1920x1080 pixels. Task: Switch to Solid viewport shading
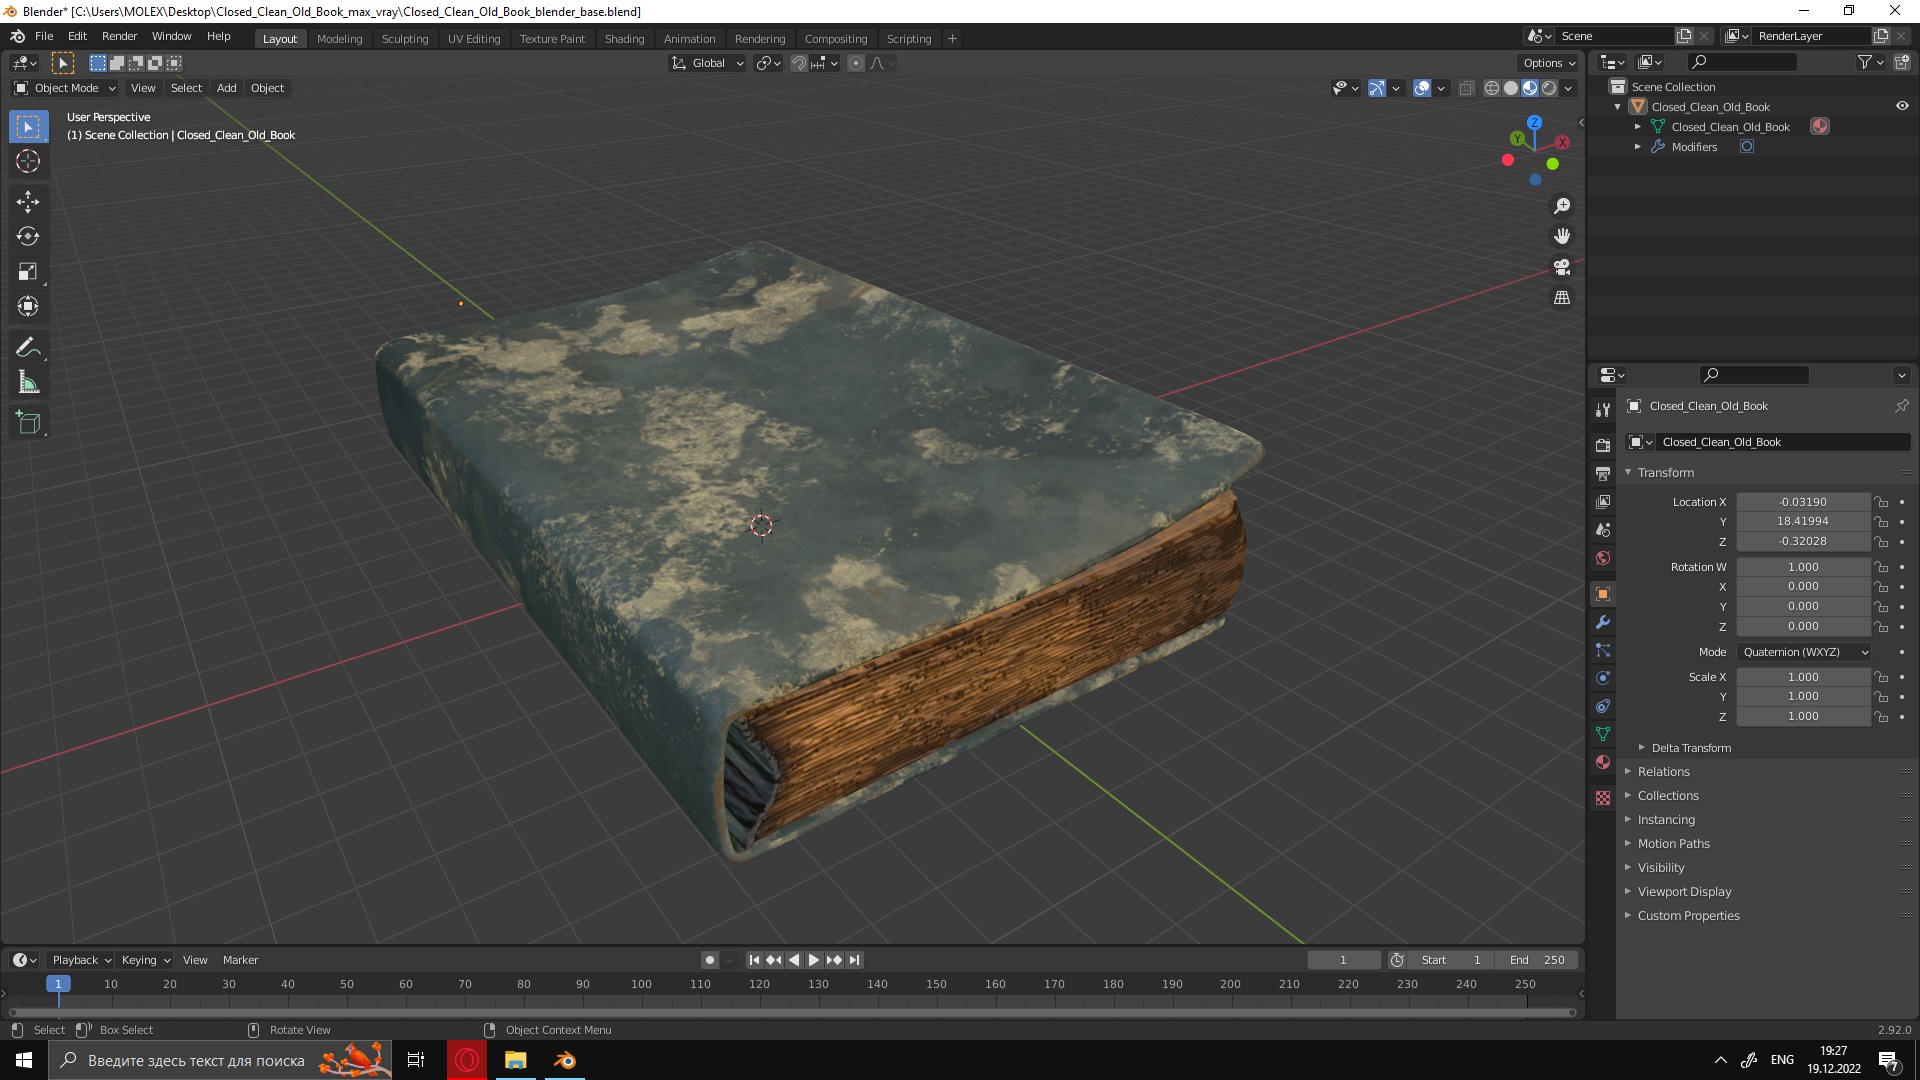tap(1511, 88)
